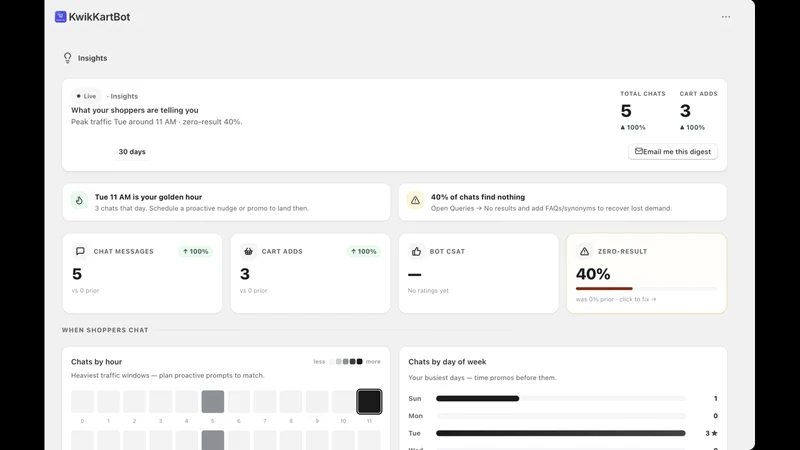Screen dimensions: 800x450
Task: Click the 'No ratings yet' text
Action: 428,291
